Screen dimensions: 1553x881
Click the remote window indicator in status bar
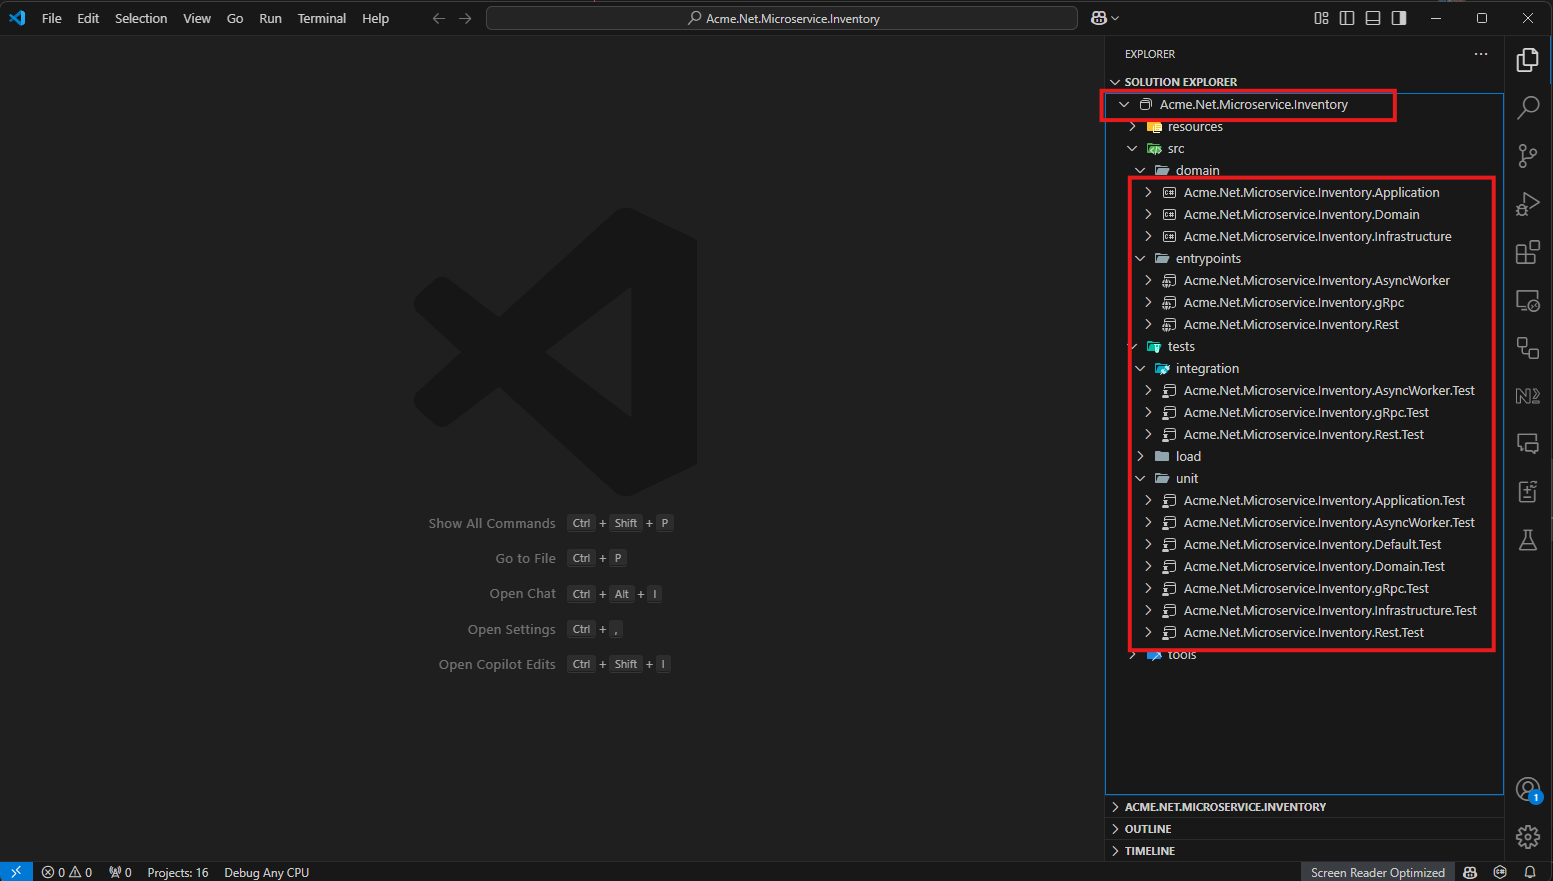click(x=16, y=872)
